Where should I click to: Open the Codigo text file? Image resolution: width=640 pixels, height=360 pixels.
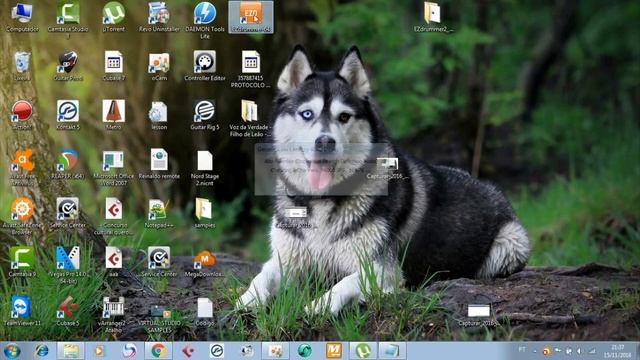pos(205,311)
